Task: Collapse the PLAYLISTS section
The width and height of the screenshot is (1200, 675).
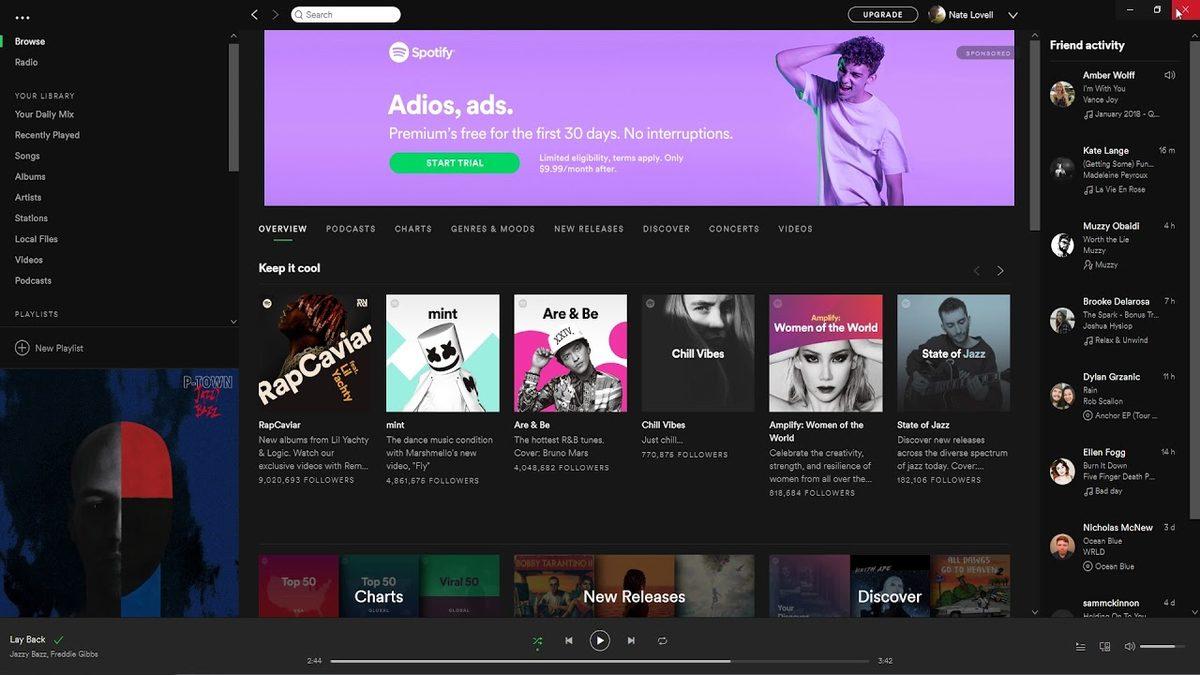Action: point(233,321)
